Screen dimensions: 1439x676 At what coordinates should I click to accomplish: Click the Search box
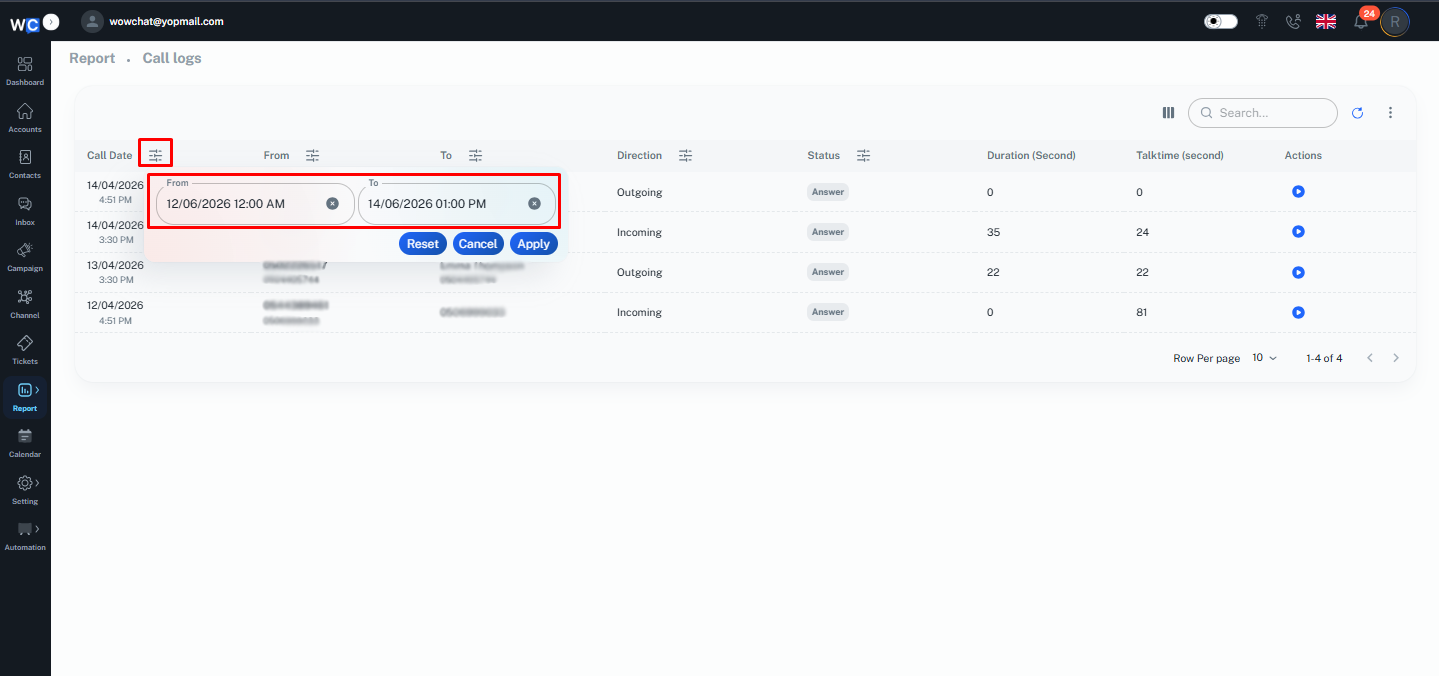pyautogui.click(x=1263, y=113)
